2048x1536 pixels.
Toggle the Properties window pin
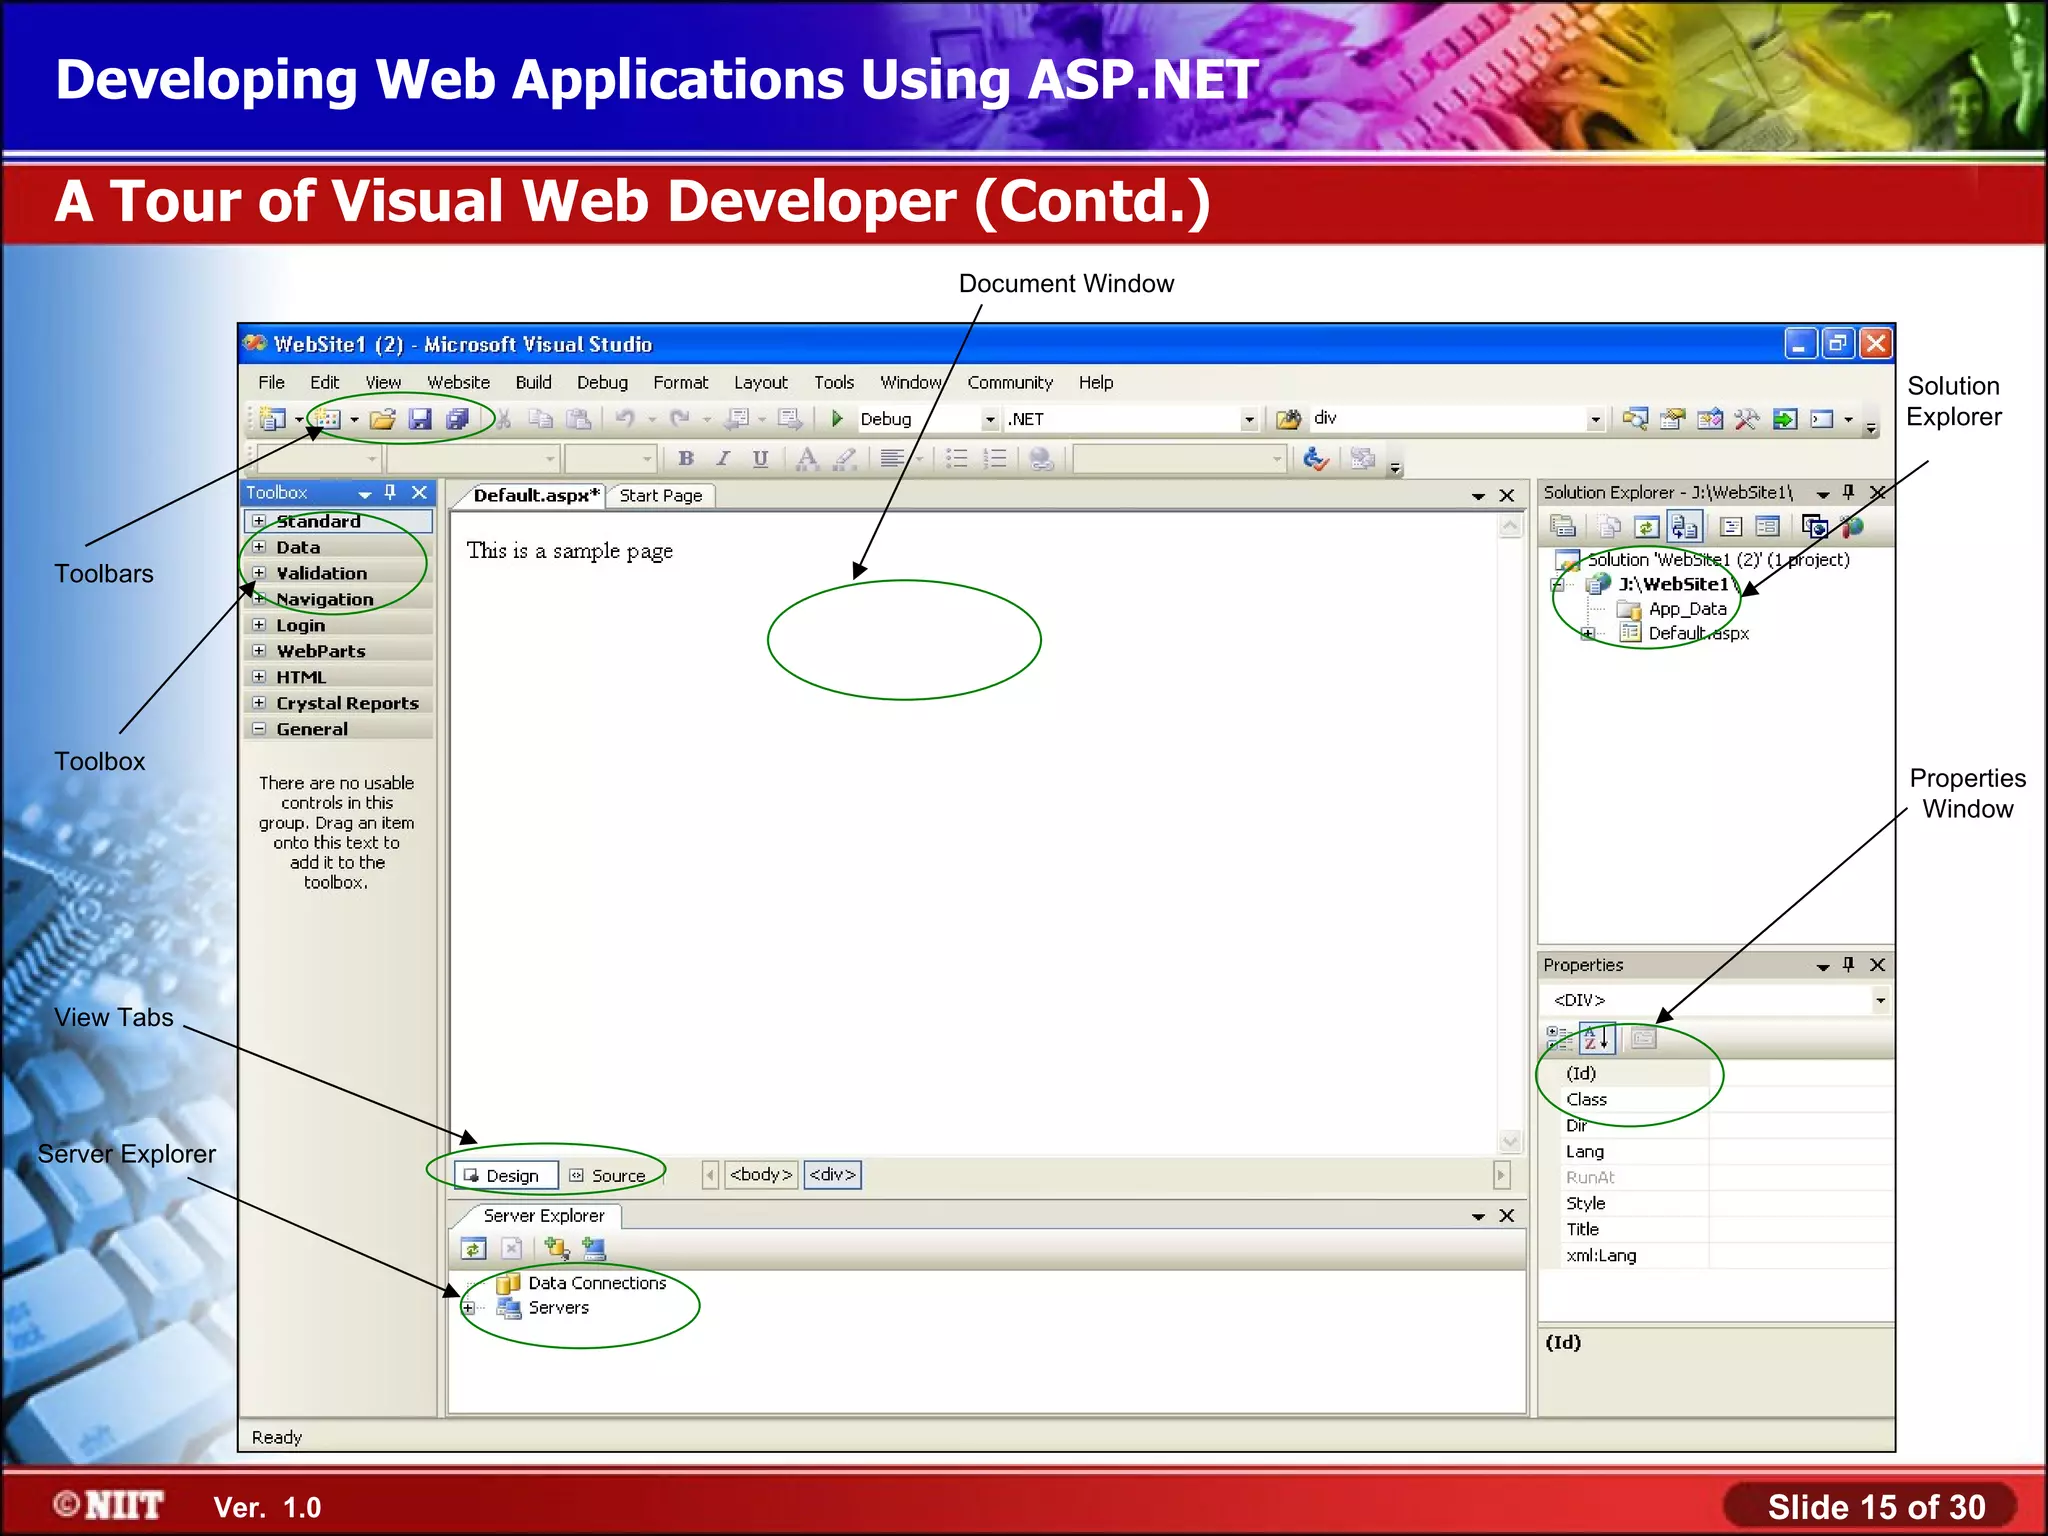click(1848, 964)
